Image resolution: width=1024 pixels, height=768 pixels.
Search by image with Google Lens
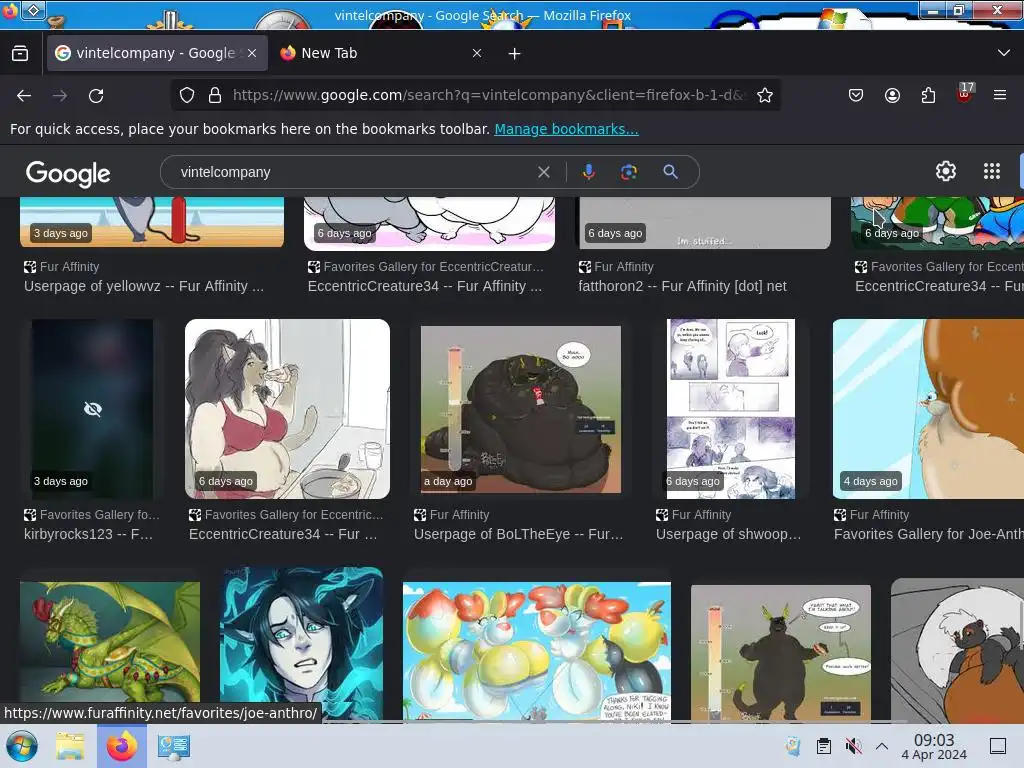(x=628, y=172)
